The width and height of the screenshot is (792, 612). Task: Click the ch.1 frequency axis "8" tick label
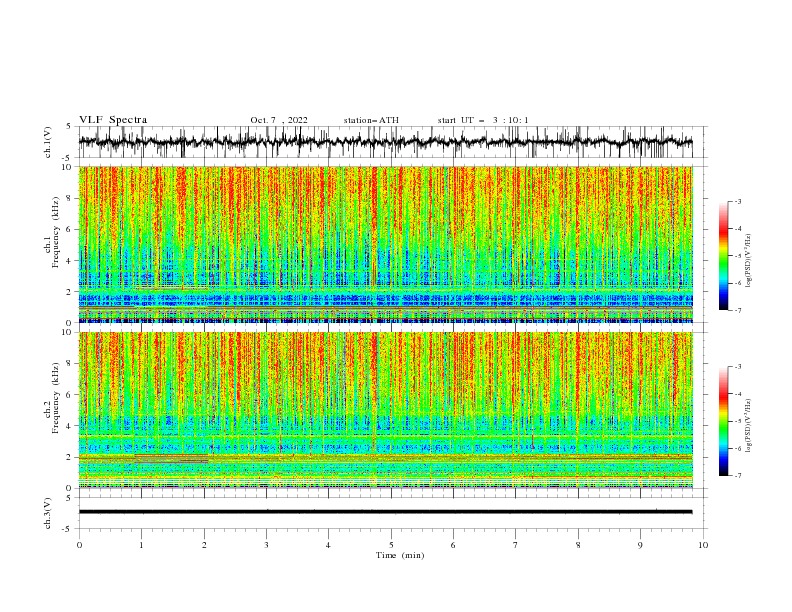(70, 198)
